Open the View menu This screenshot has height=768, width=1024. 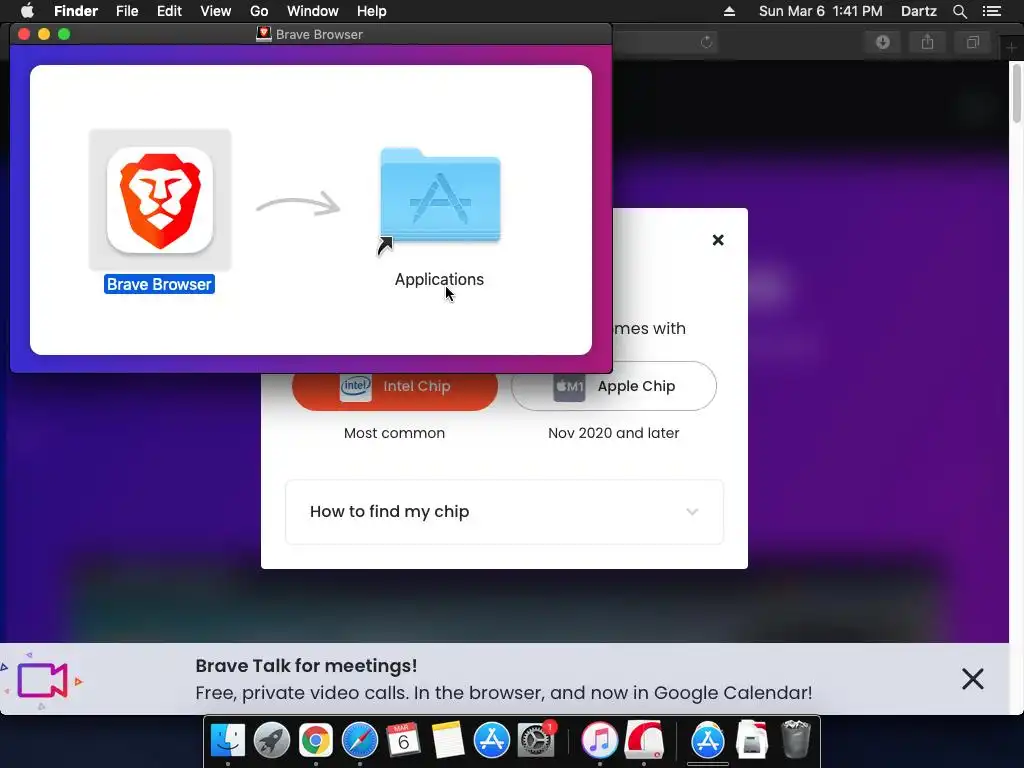point(216,11)
